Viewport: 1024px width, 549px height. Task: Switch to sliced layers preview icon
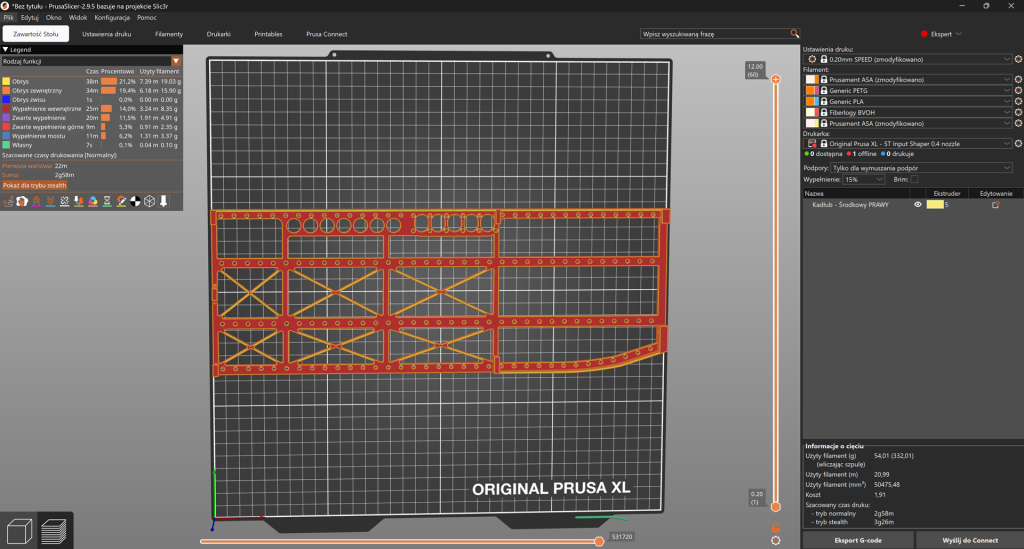coord(54,531)
